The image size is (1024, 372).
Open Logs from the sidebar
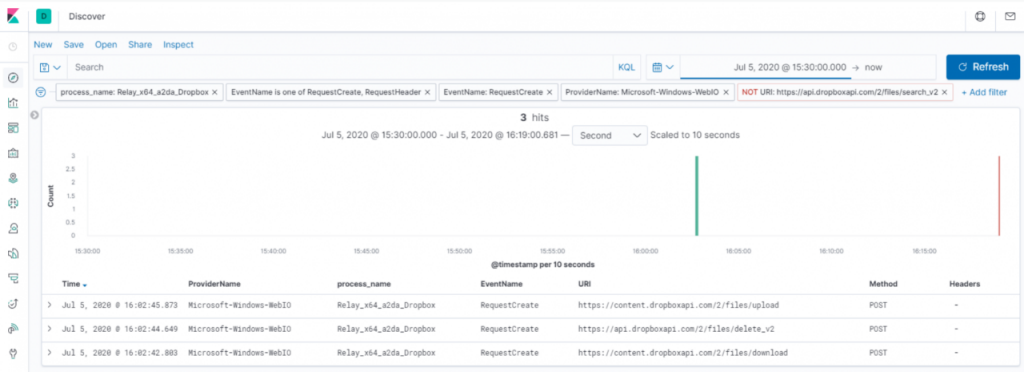pos(13,253)
